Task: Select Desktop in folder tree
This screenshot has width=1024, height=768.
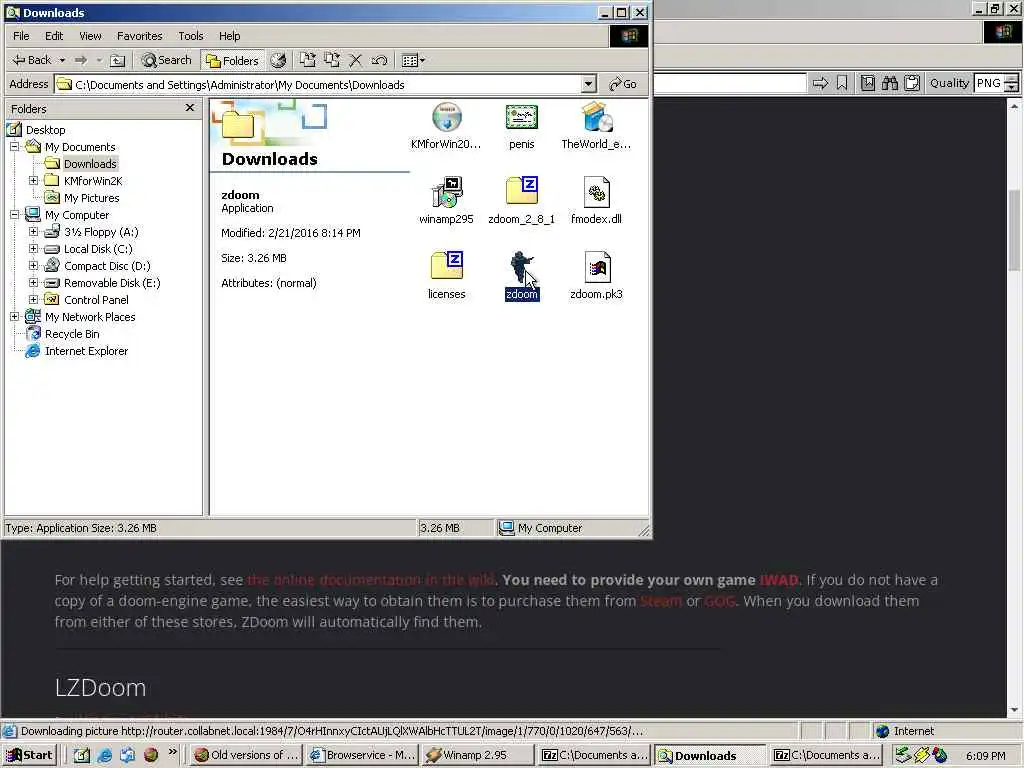Action: (x=45, y=130)
